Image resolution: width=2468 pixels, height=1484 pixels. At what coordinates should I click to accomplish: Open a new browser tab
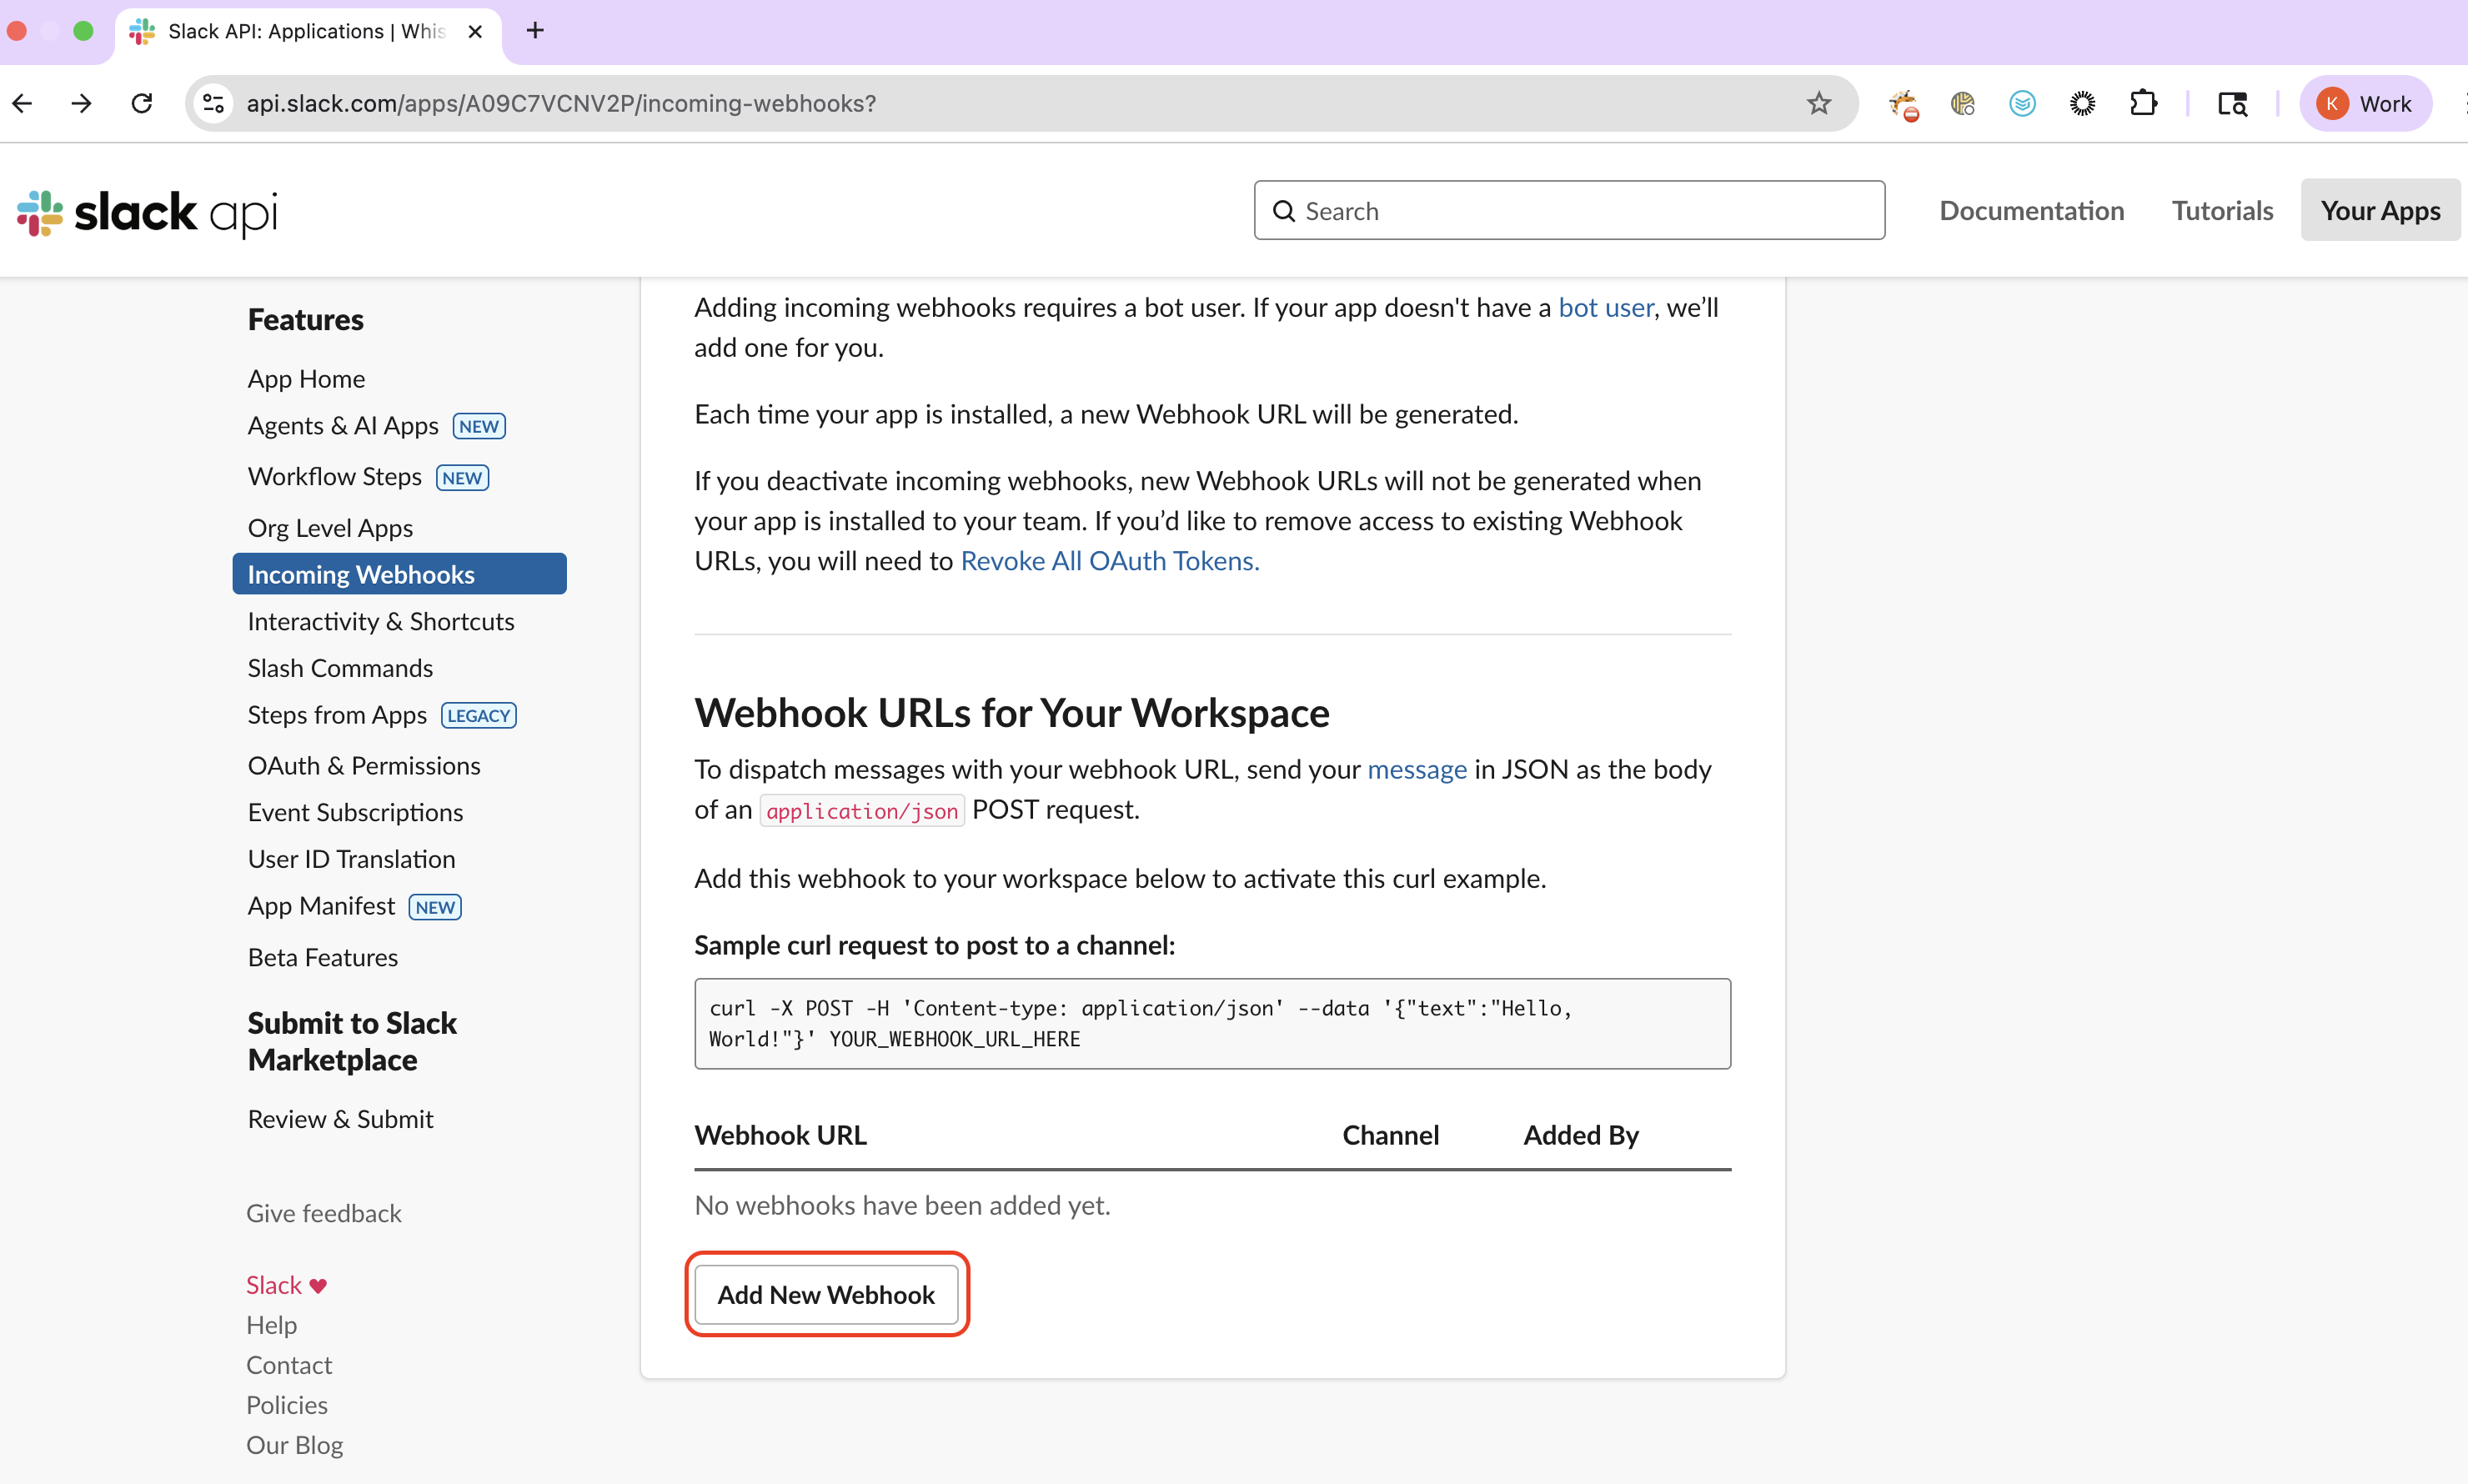point(535,31)
